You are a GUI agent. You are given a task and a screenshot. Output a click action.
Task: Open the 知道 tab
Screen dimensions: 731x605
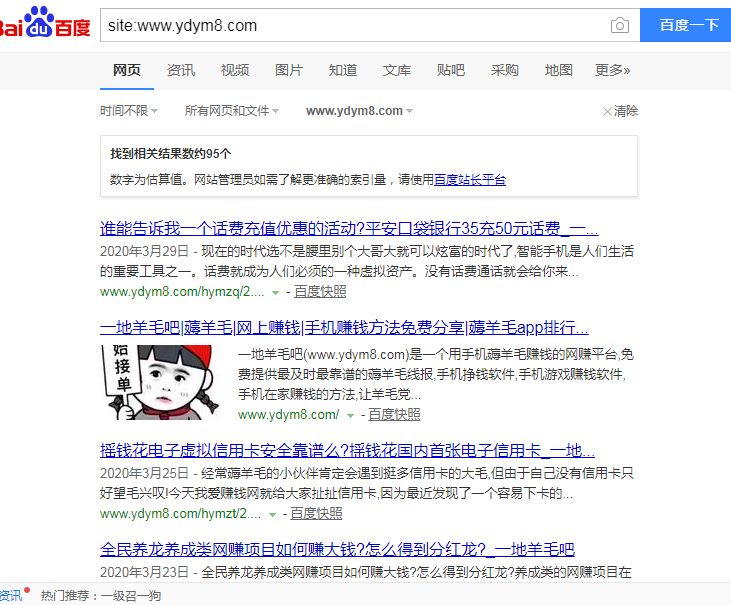click(x=343, y=70)
